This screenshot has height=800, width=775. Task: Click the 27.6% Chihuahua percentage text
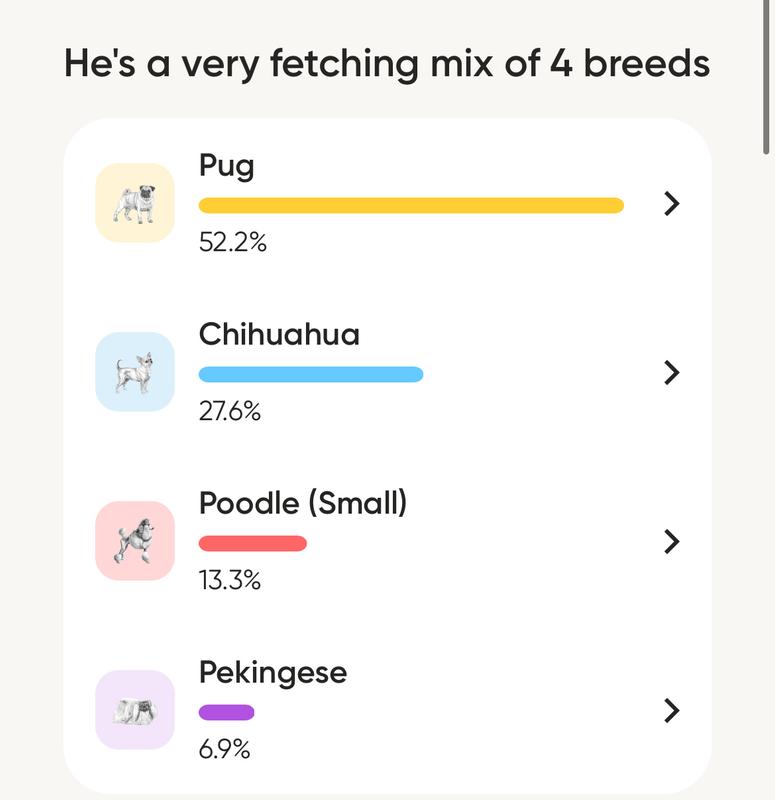click(230, 410)
